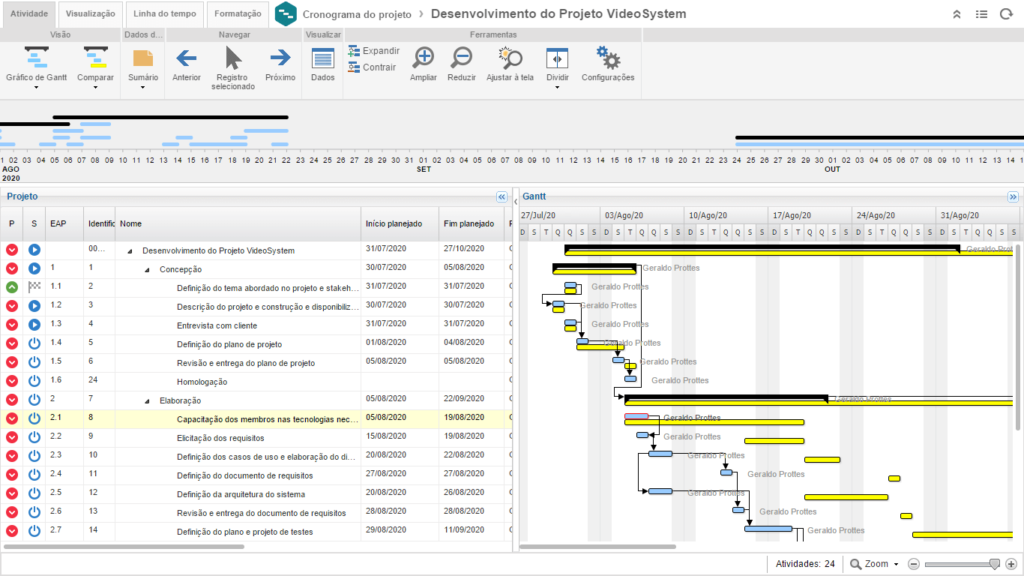
Task: Click the Sumário folder icon
Action: click(143, 59)
